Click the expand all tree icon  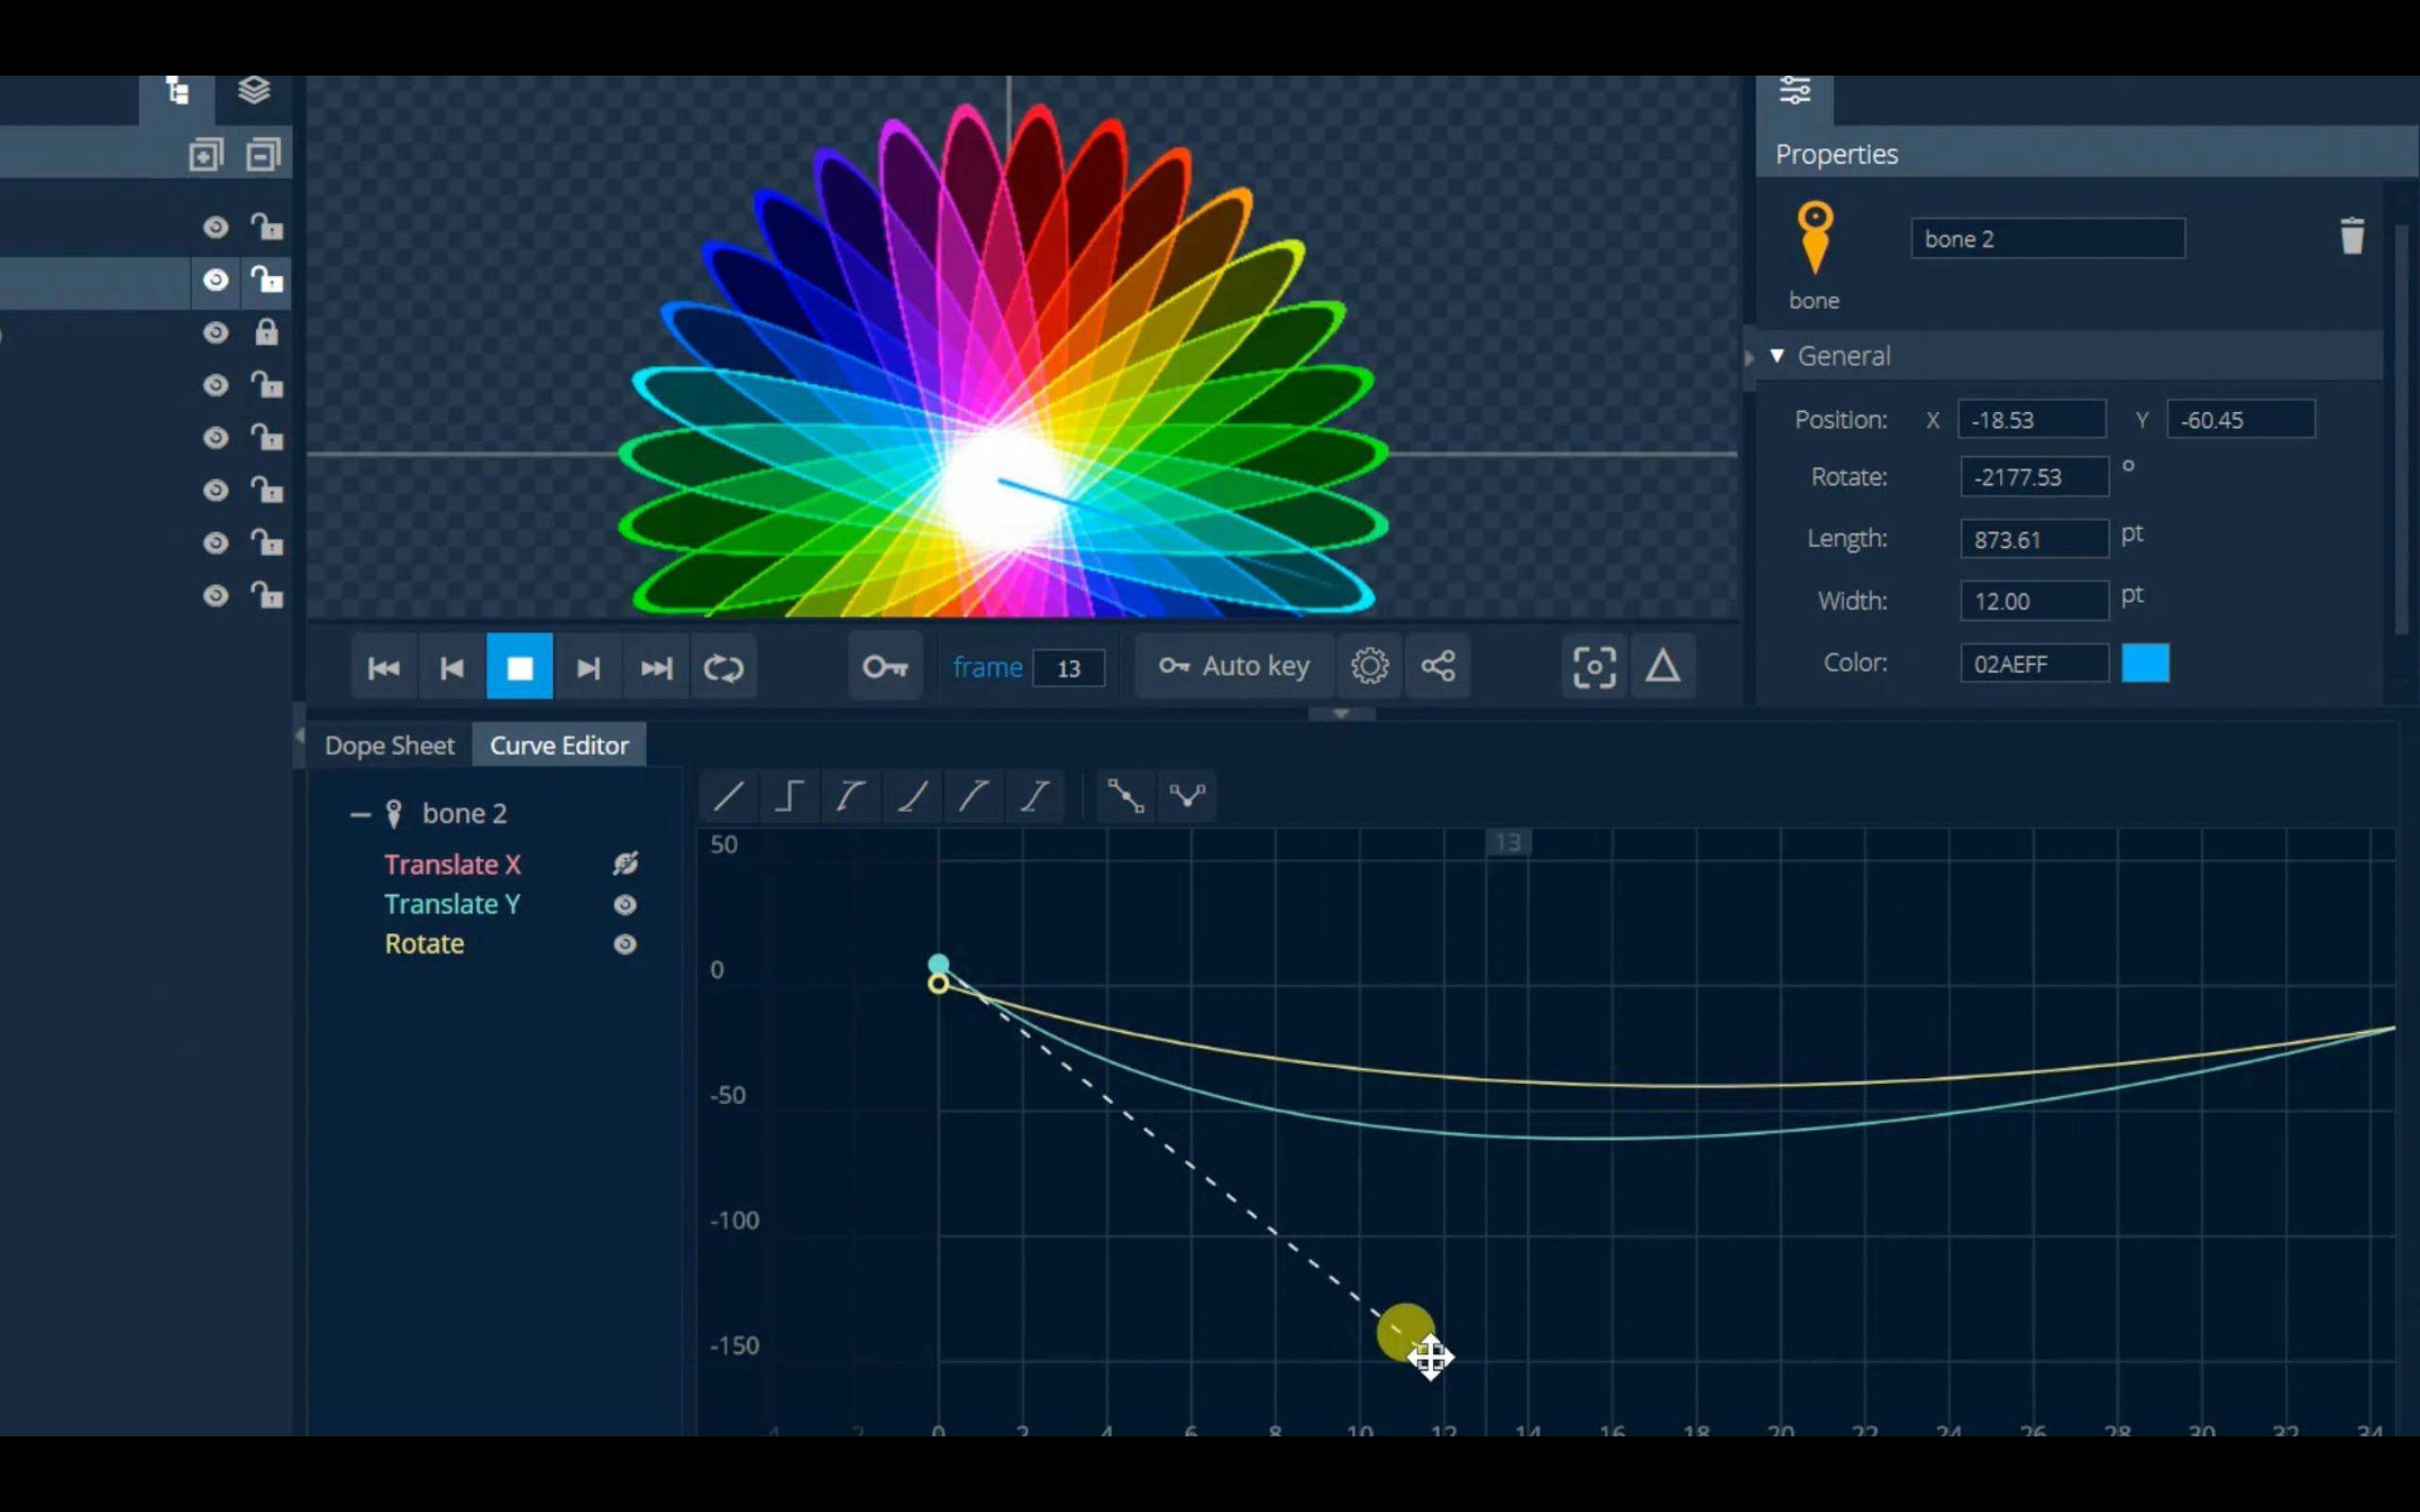click(205, 155)
